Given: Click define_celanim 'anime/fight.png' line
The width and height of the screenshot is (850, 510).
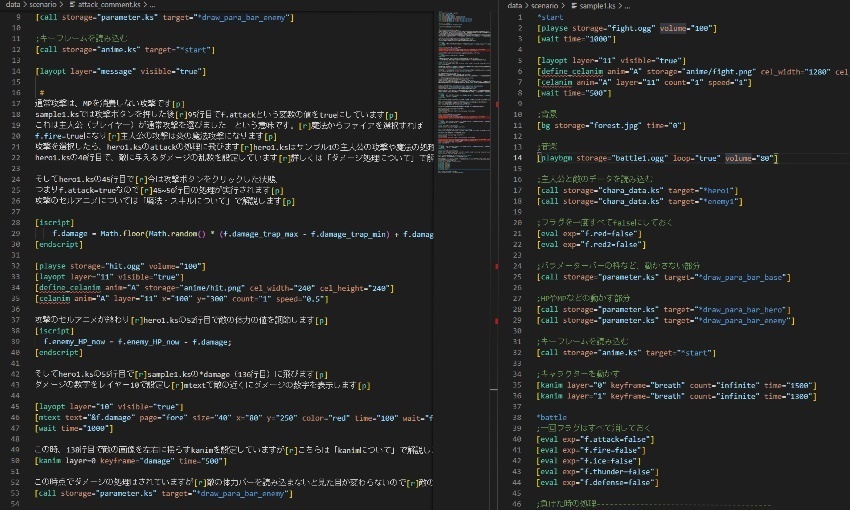Looking at the screenshot, I should click(x=693, y=71).
